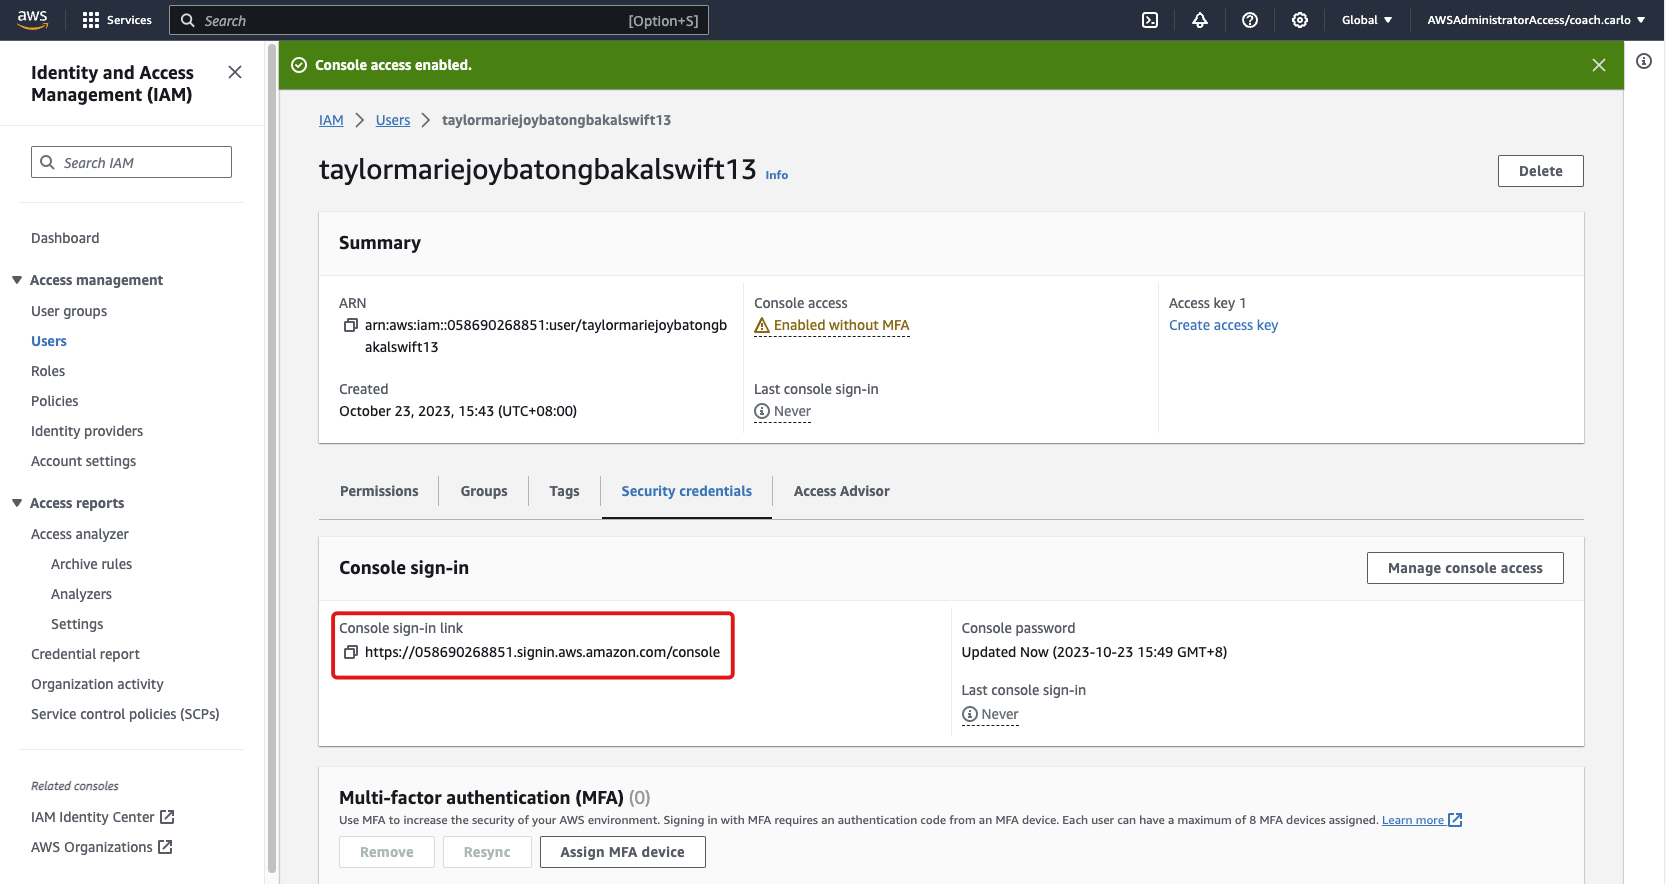Click the AWS logo home icon

[32, 20]
